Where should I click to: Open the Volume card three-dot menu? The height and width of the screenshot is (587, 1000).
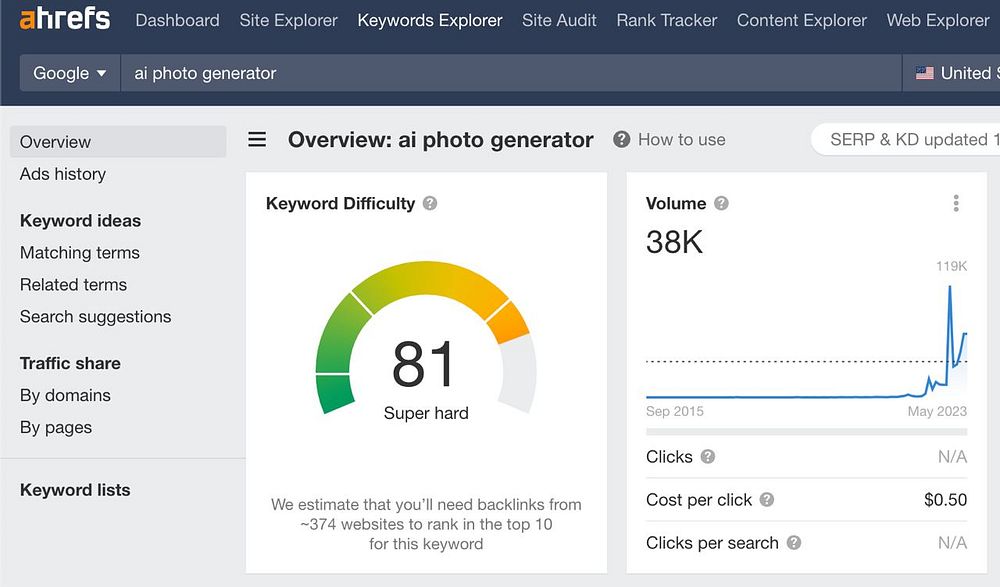click(956, 203)
